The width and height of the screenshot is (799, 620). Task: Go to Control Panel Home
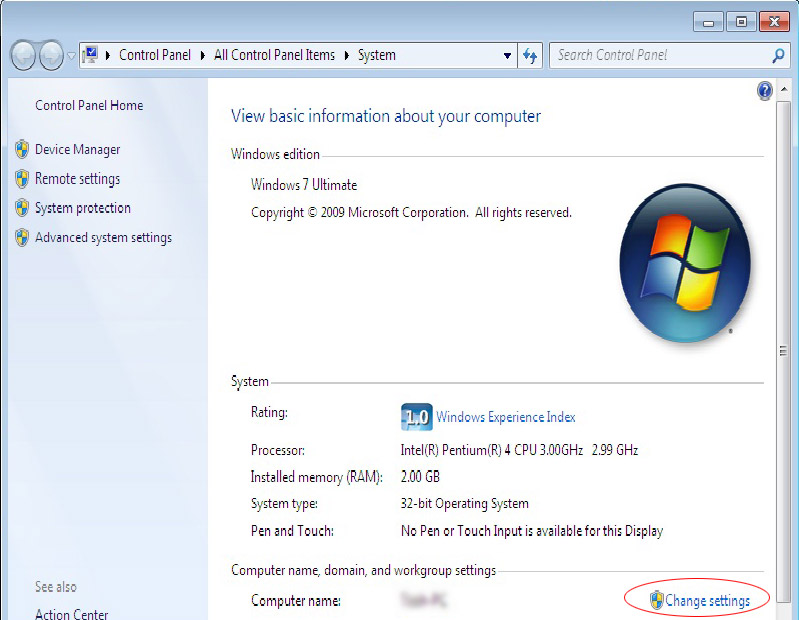point(89,105)
